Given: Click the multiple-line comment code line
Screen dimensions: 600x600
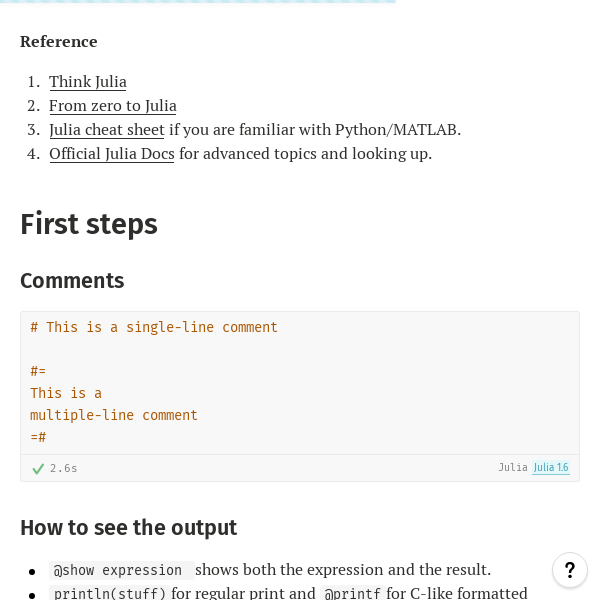Looking at the screenshot, I should pos(114,416).
